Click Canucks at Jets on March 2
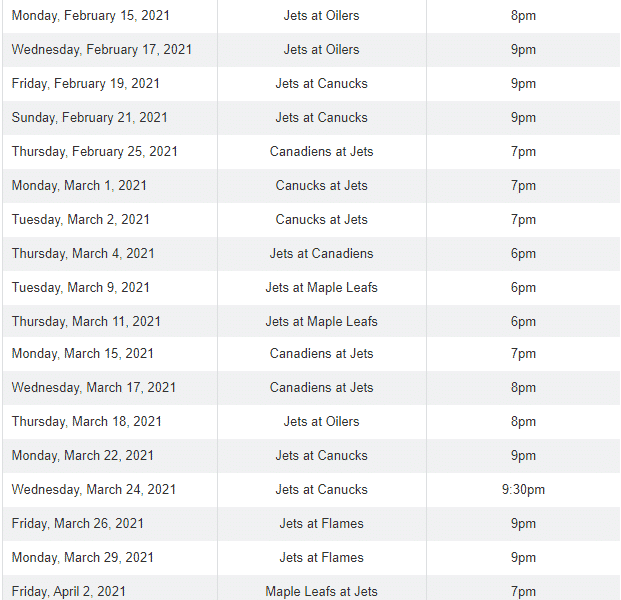 pos(321,220)
